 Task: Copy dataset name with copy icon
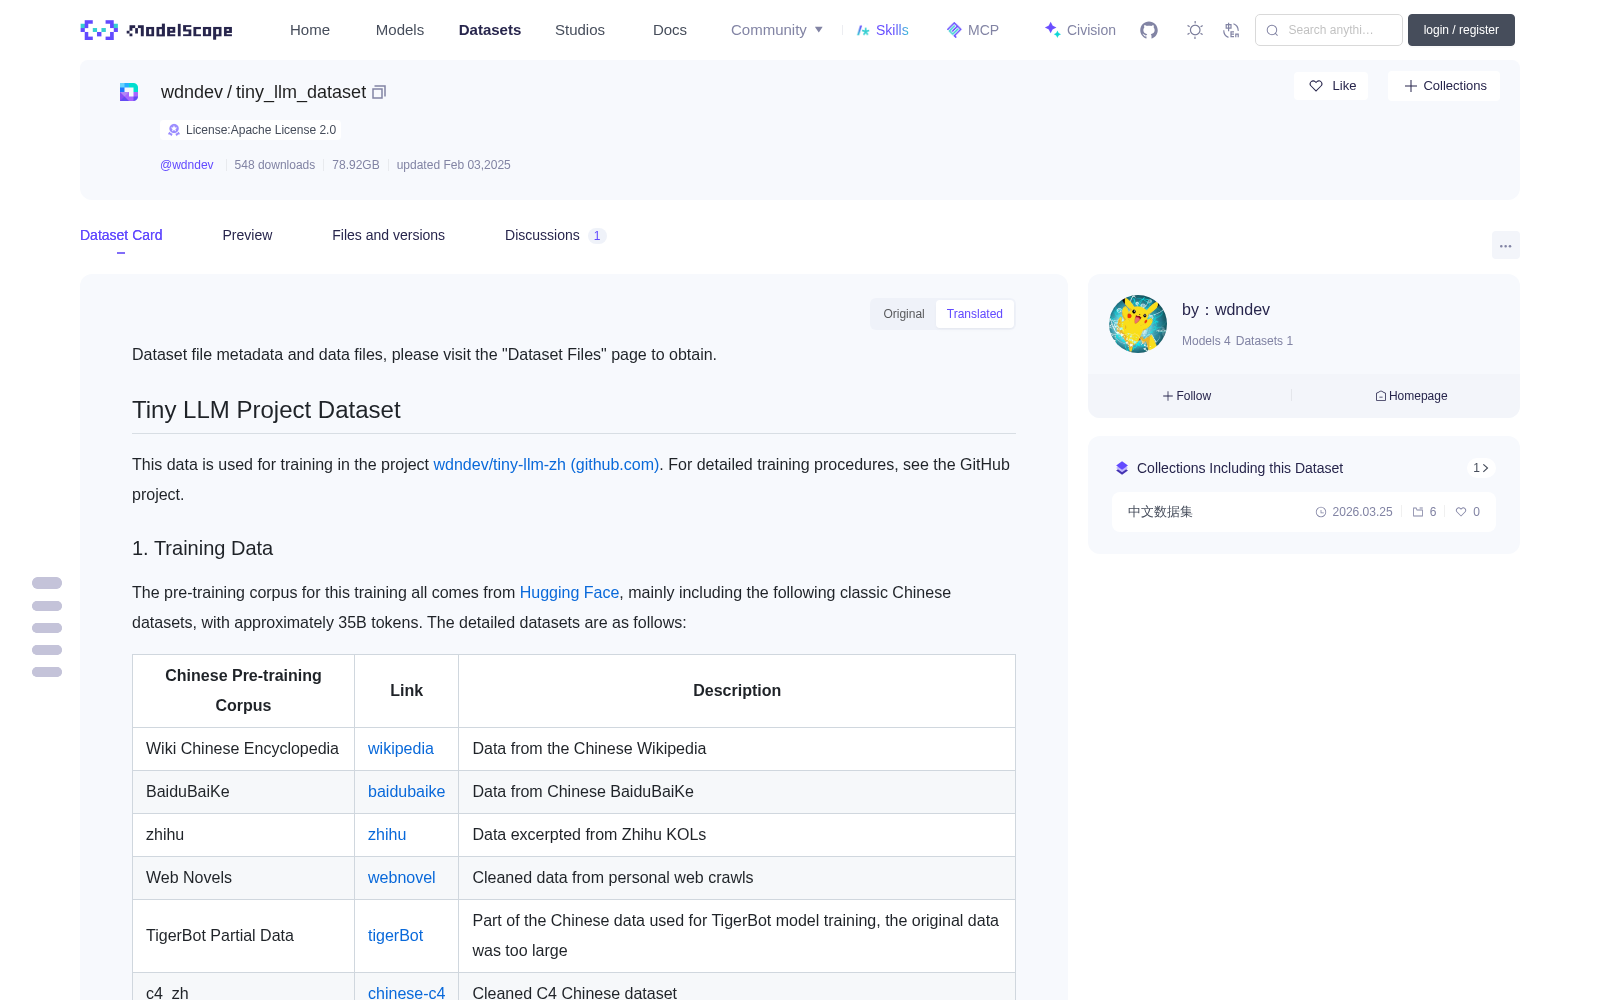pos(379,92)
